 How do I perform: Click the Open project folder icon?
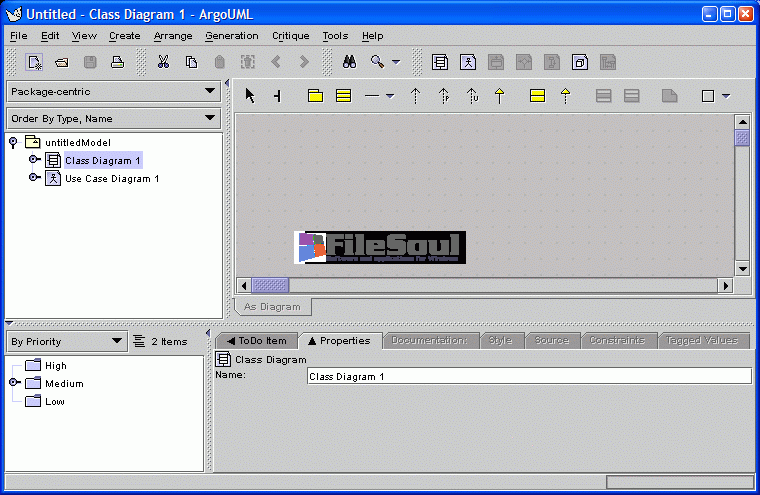point(62,62)
